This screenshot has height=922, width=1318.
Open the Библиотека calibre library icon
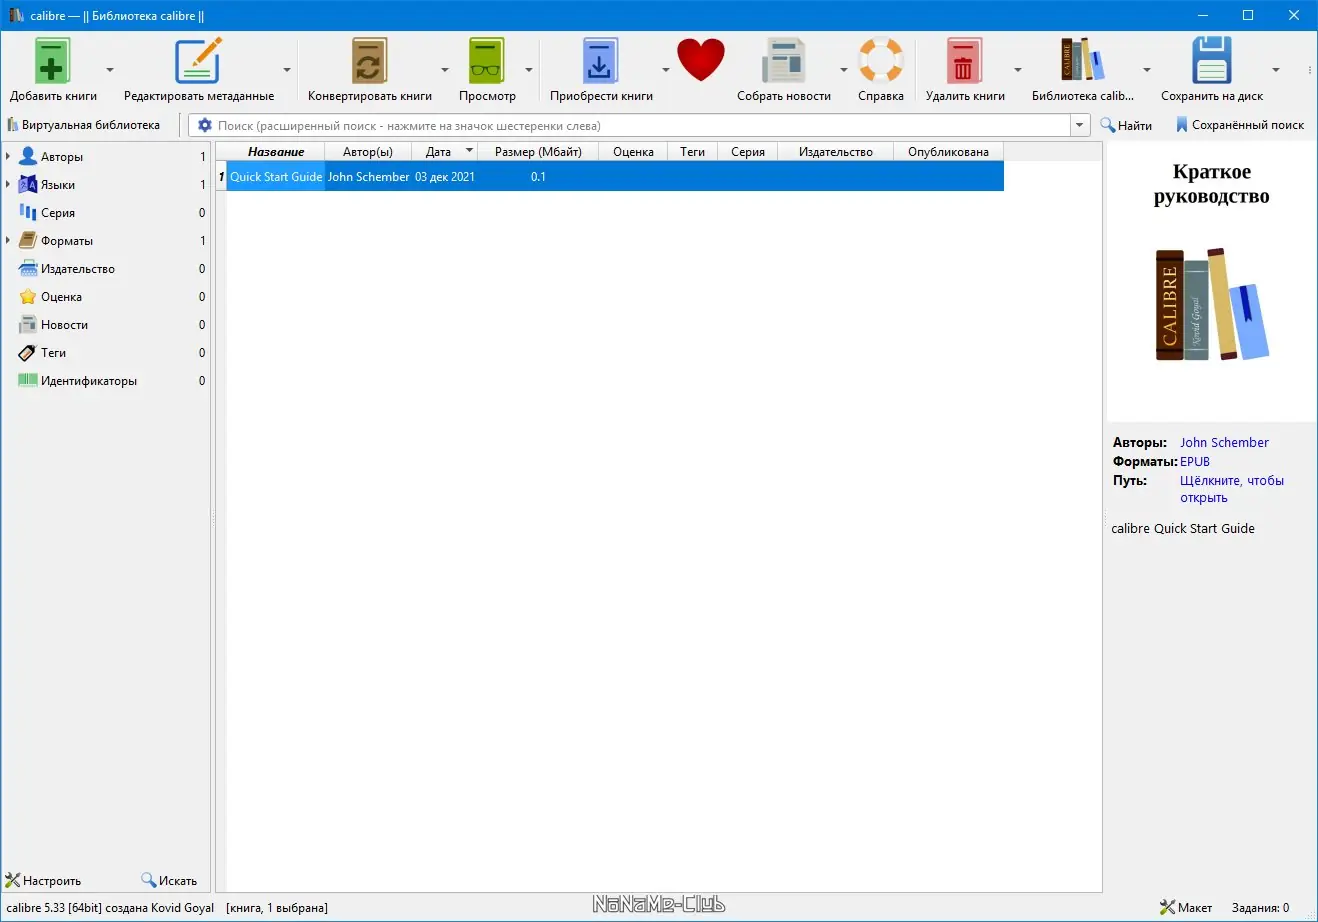pyautogui.click(x=1083, y=61)
